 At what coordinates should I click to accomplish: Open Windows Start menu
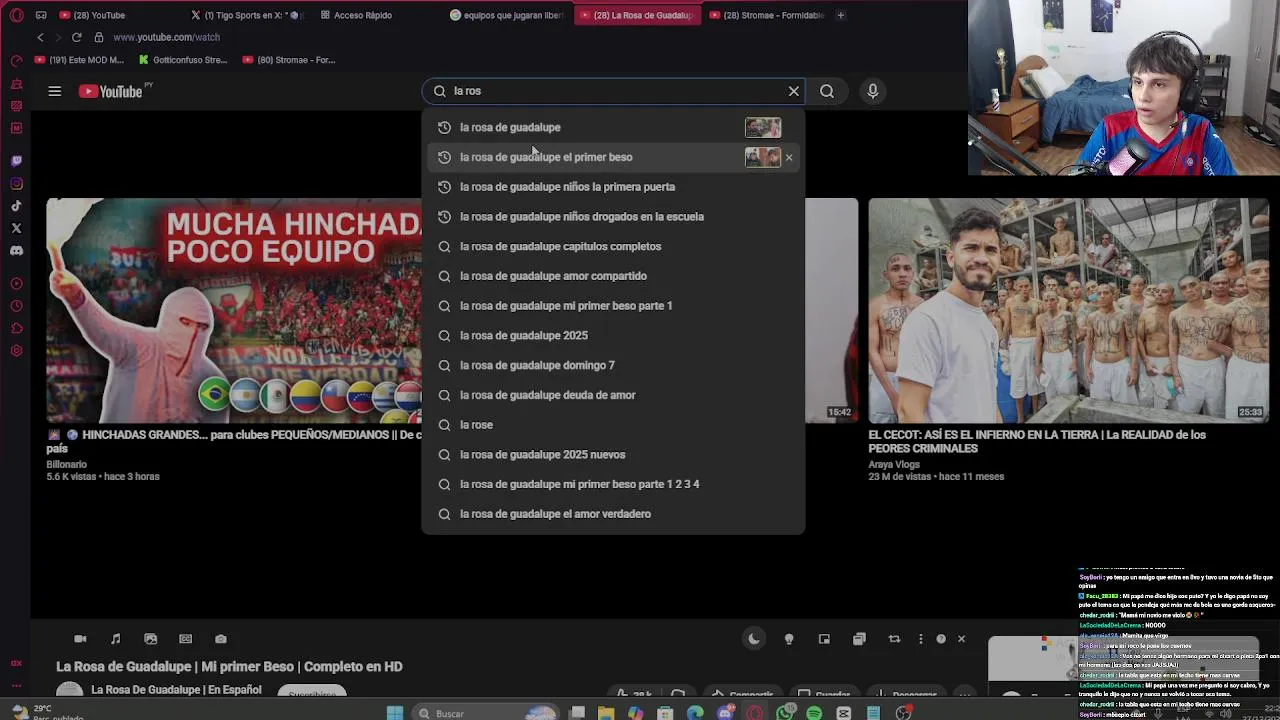(x=395, y=713)
